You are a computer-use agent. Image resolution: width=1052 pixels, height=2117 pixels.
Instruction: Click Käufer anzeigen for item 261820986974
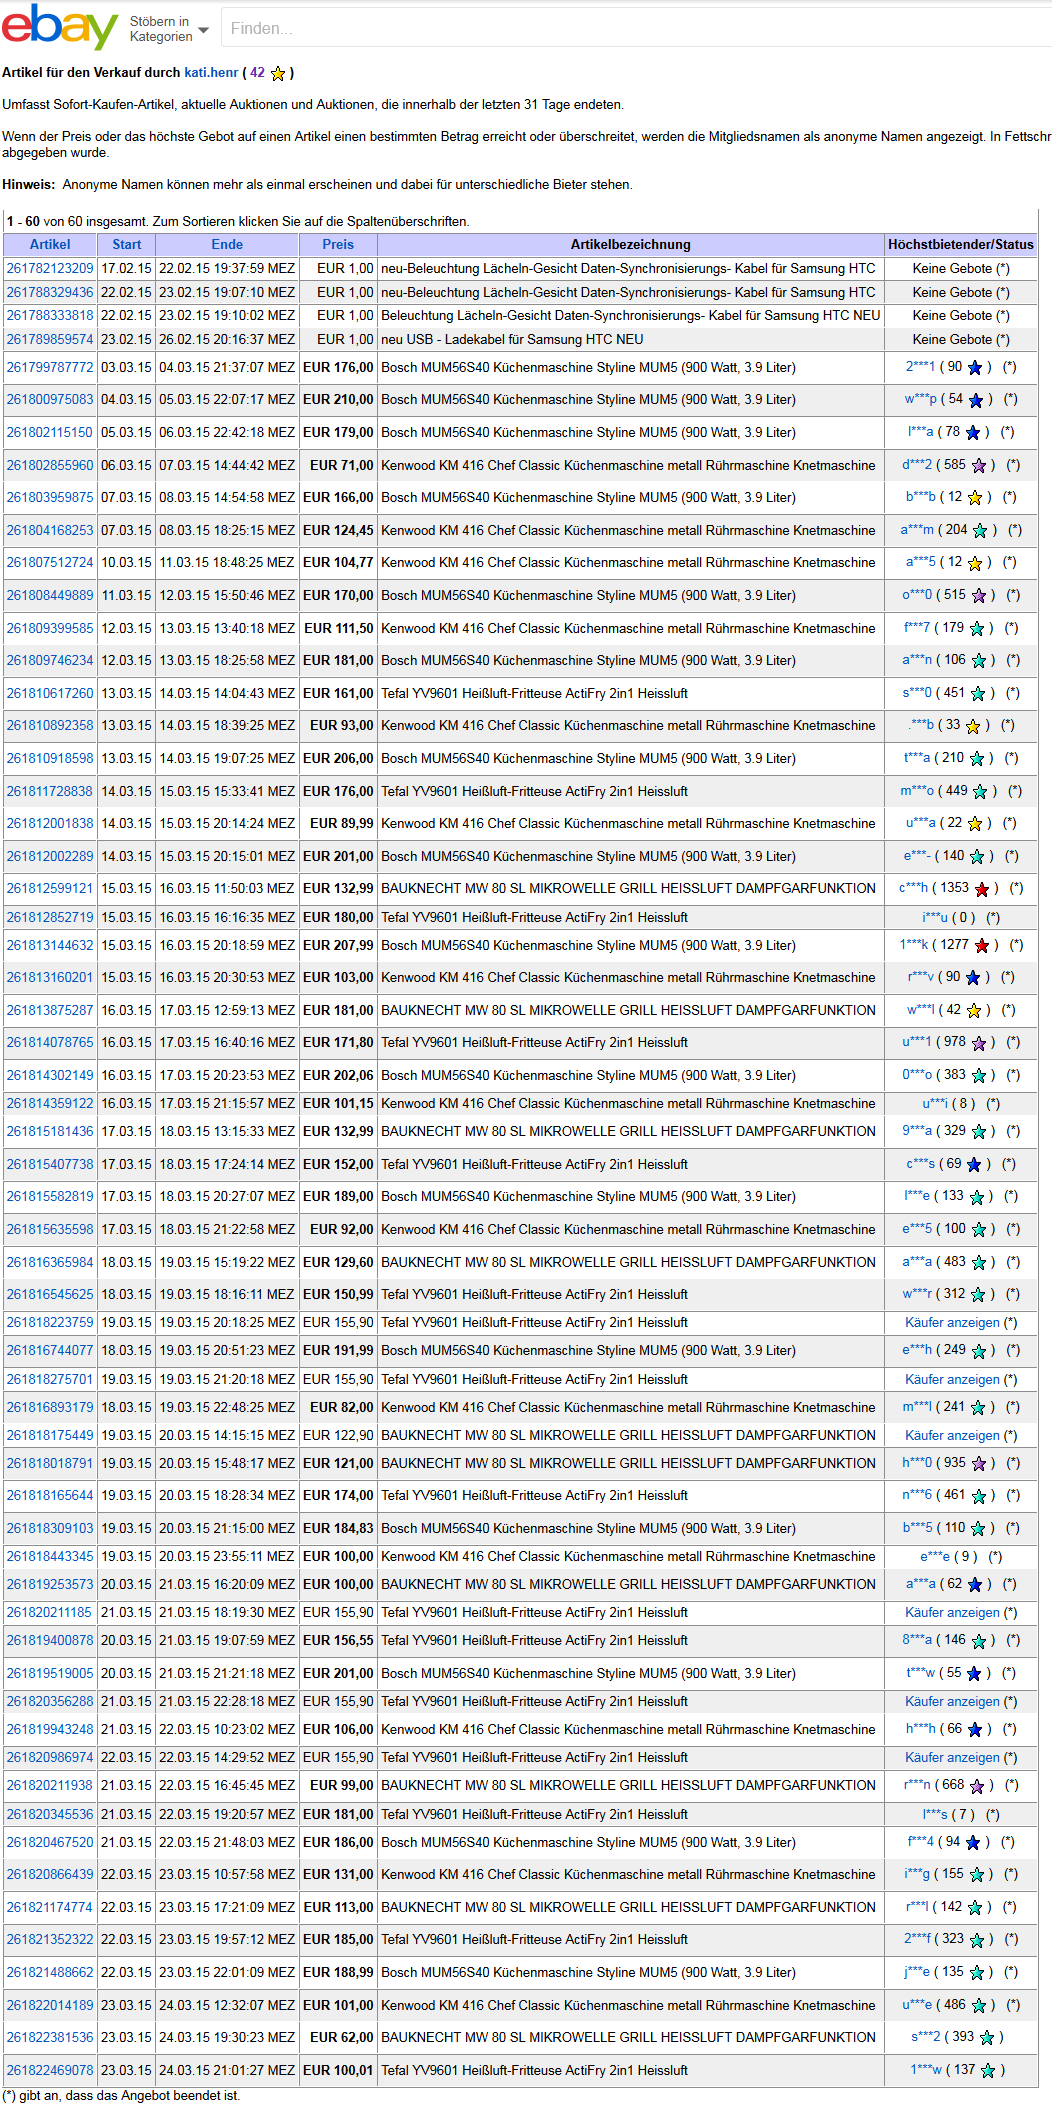coord(952,1757)
